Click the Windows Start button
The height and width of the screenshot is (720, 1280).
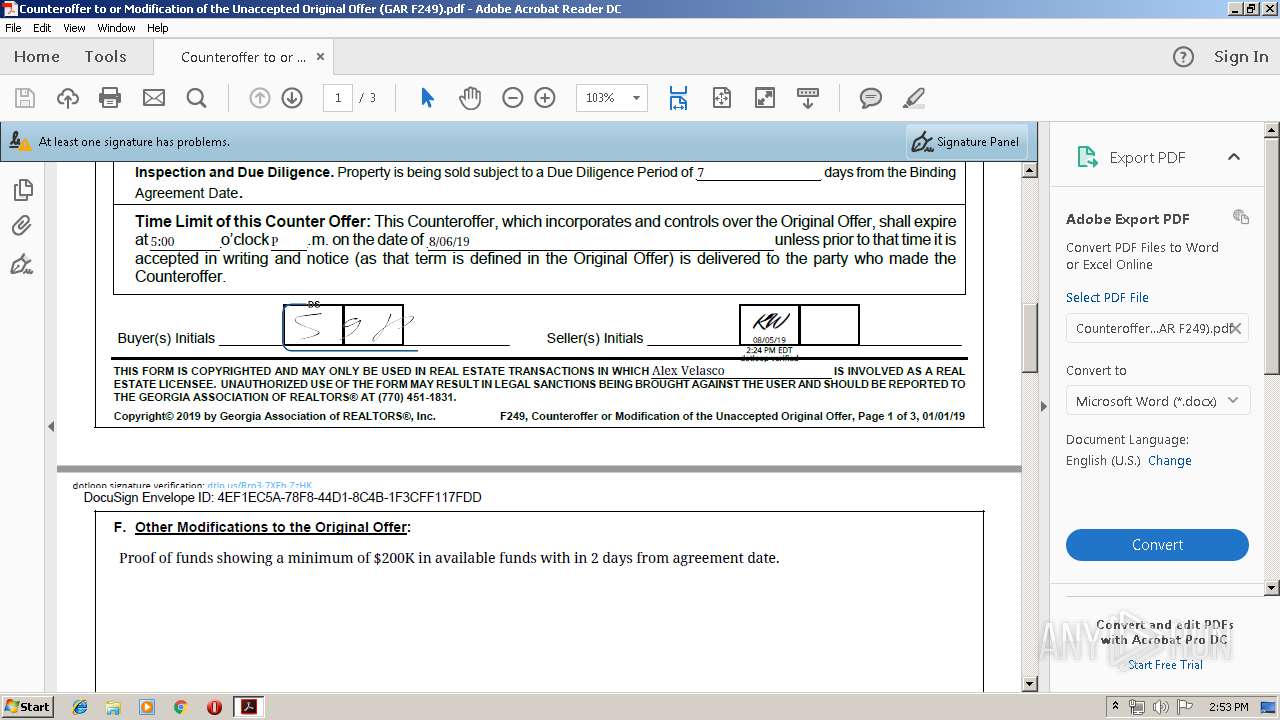click(27, 707)
